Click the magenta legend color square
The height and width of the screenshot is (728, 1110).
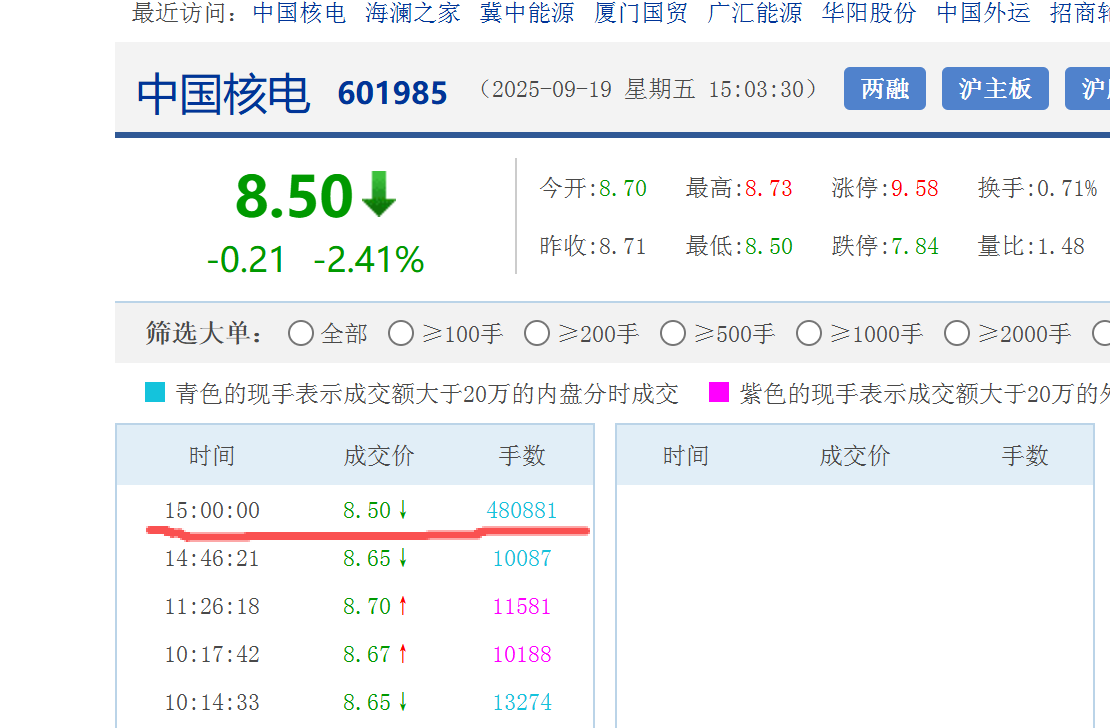[719, 392]
